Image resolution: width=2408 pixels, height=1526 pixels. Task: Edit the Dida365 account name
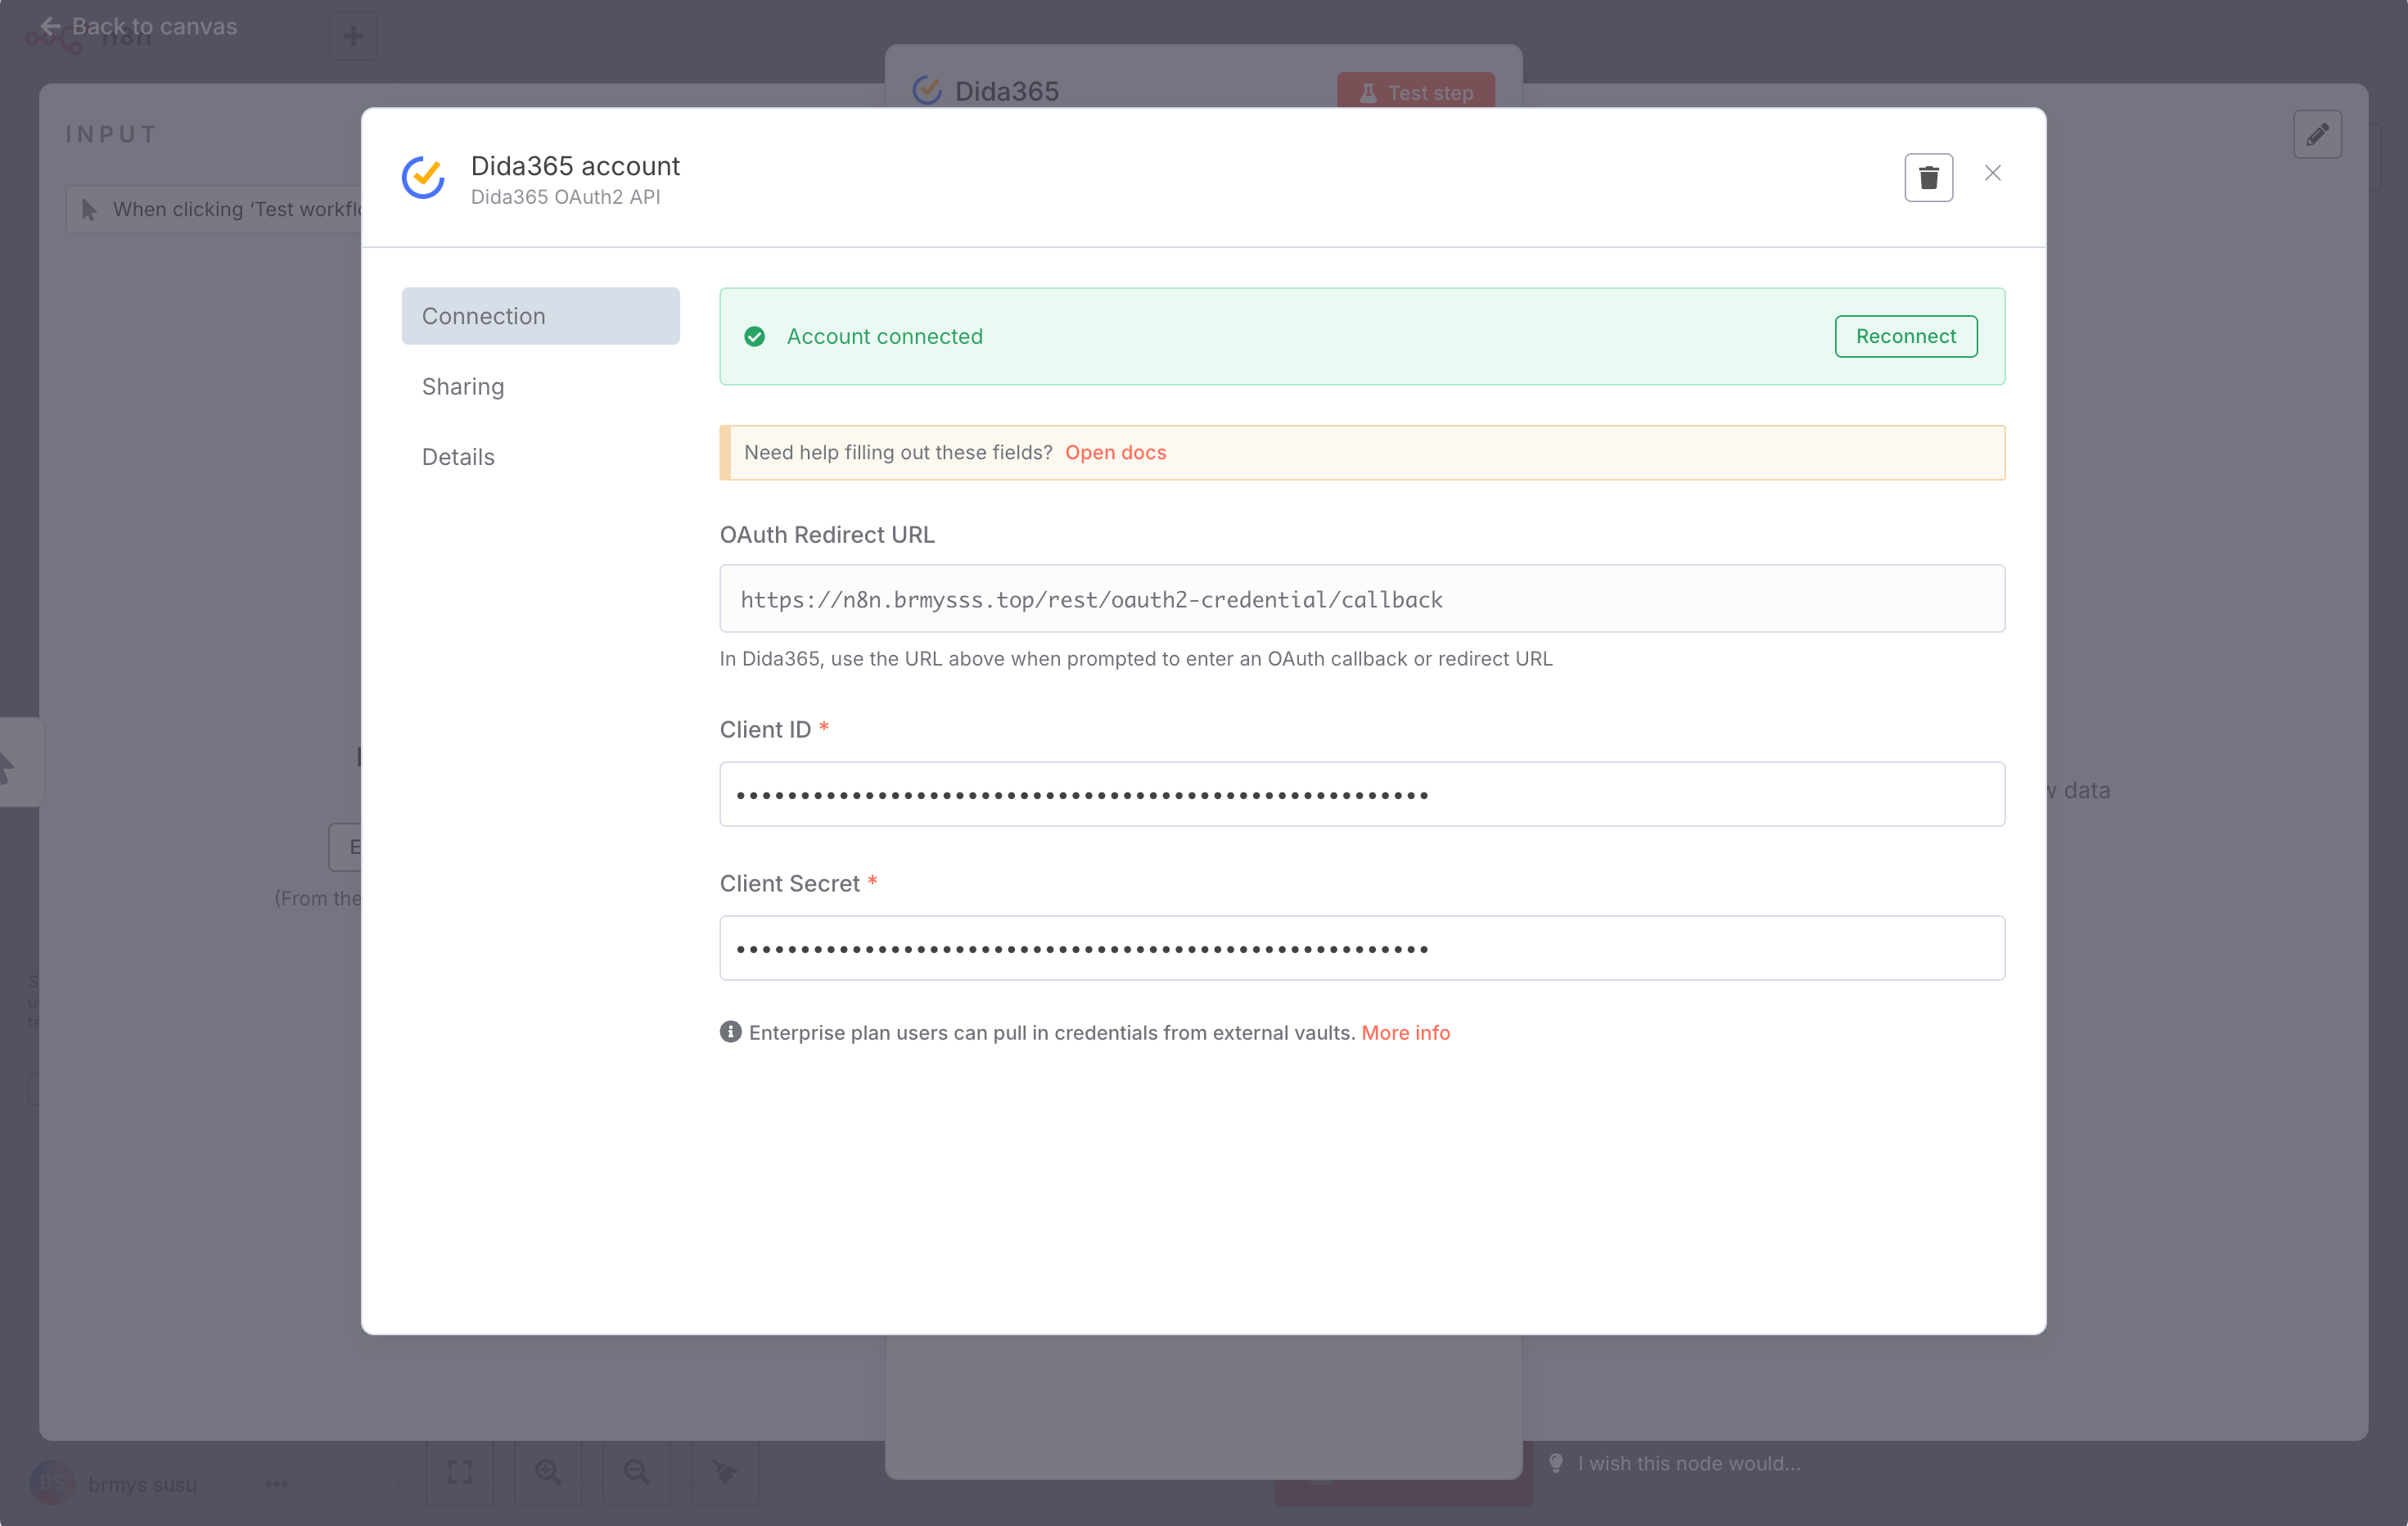tap(575, 165)
